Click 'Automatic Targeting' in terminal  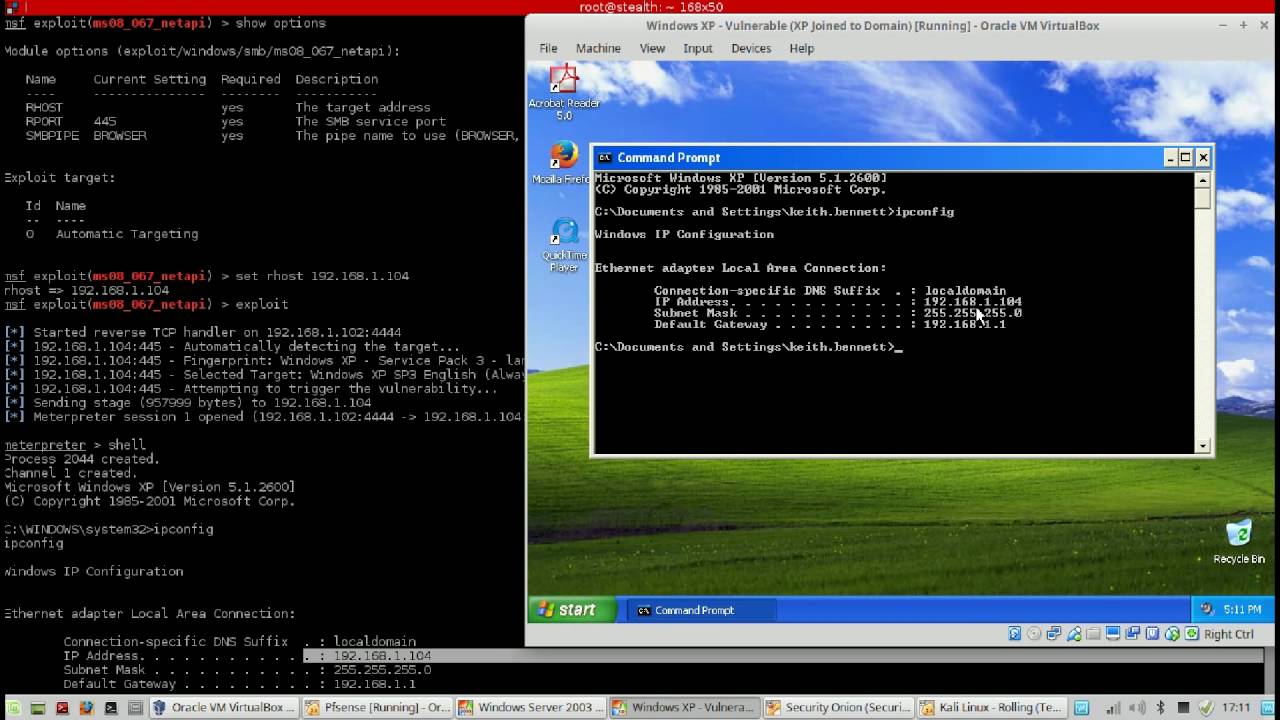tap(127, 234)
